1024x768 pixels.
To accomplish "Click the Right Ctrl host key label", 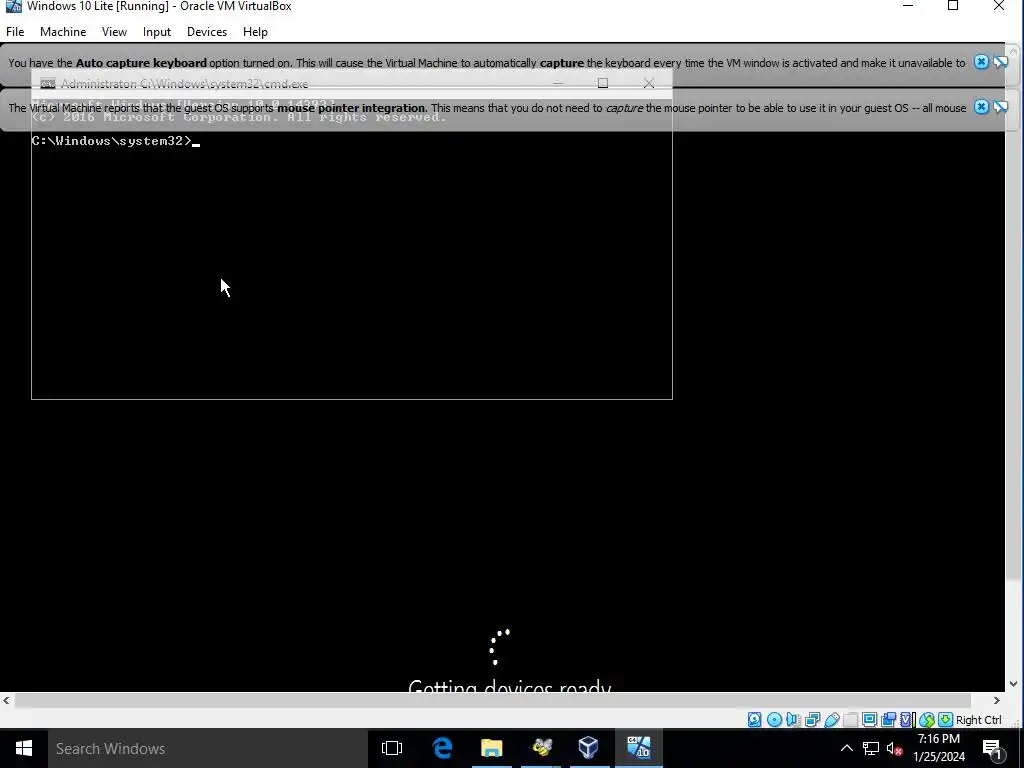I will (978, 720).
